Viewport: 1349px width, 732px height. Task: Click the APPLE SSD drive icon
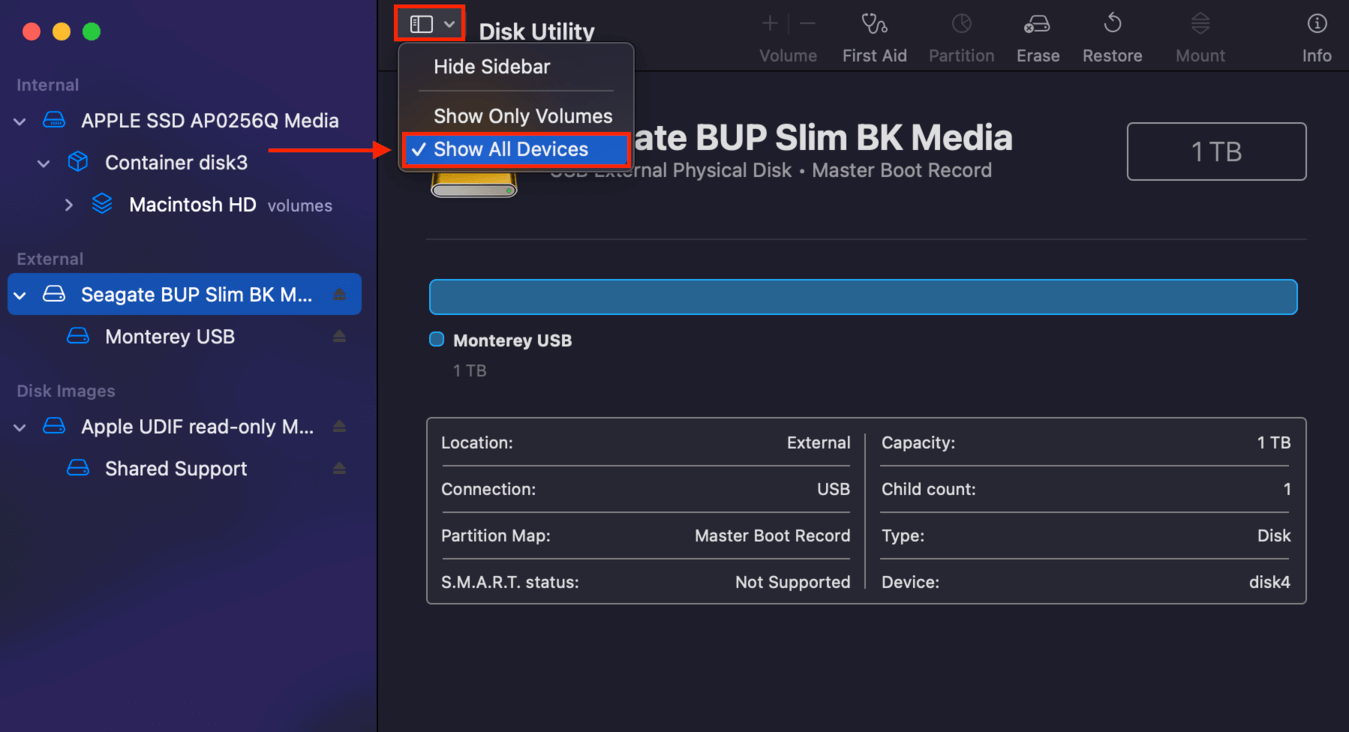coord(54,121)
